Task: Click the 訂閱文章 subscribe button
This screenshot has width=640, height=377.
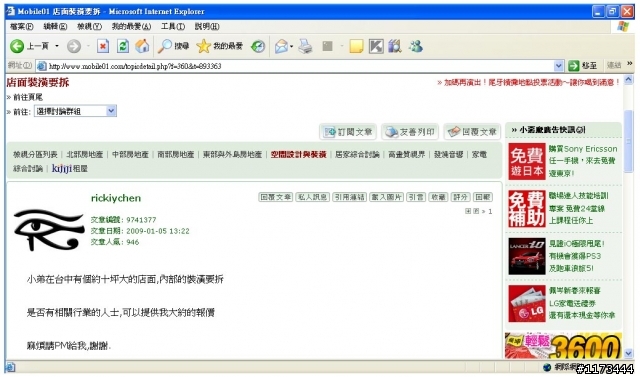Action: 348,132
